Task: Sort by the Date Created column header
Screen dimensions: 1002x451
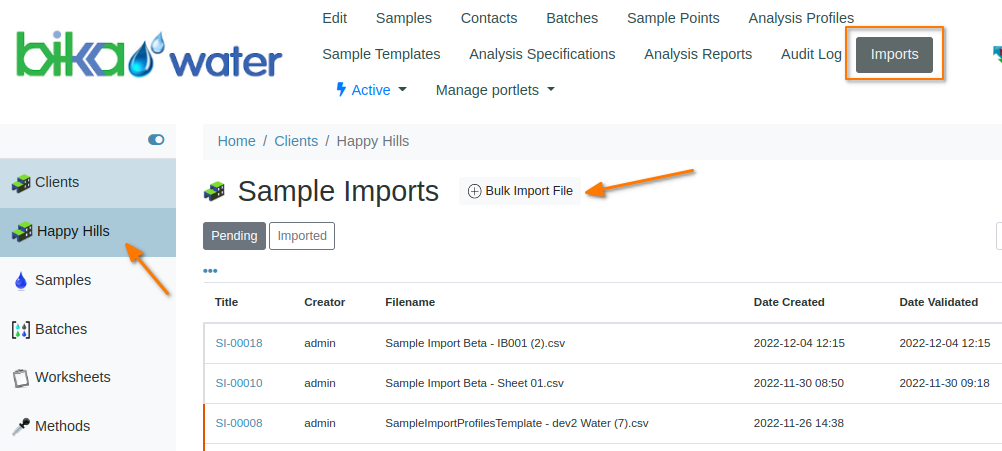Action: [x=789, y=302]
